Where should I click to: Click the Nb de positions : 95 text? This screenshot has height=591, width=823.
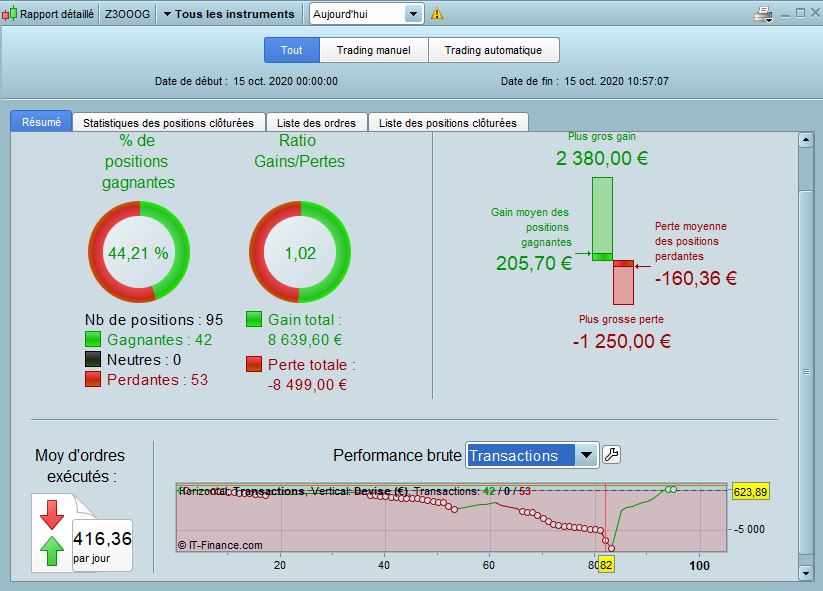click(154, 320)
